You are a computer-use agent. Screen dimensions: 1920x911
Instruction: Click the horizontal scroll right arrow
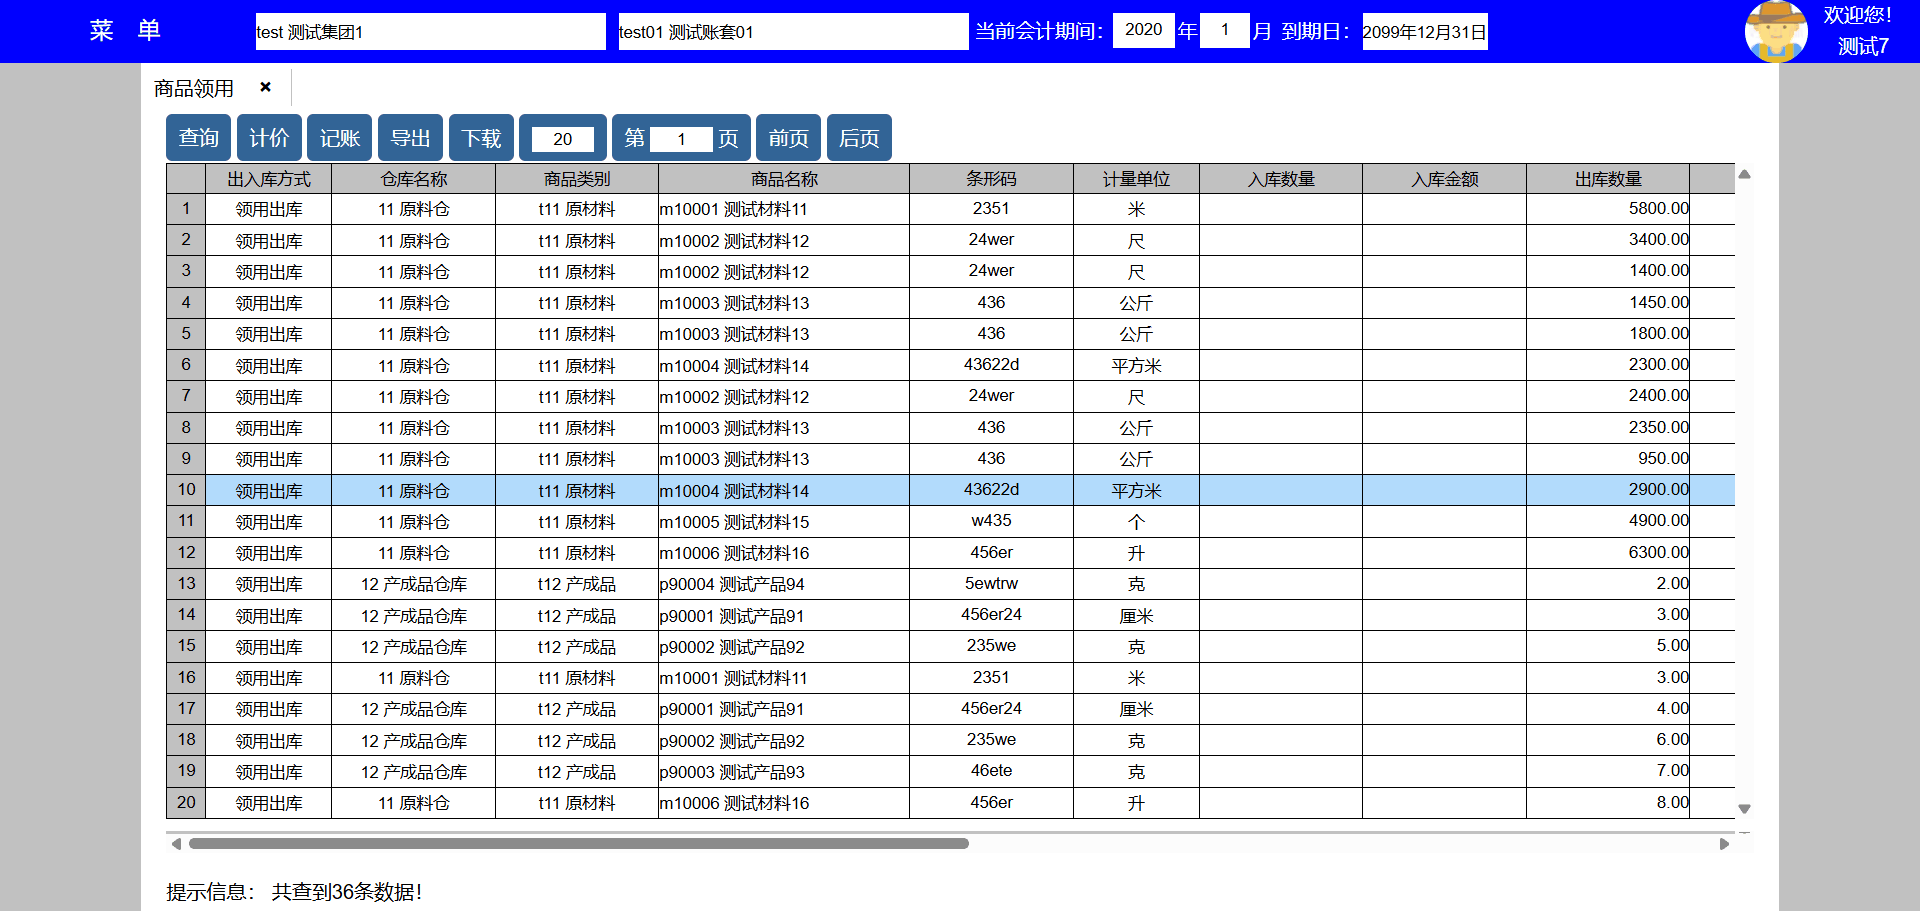click(1724, 844)
